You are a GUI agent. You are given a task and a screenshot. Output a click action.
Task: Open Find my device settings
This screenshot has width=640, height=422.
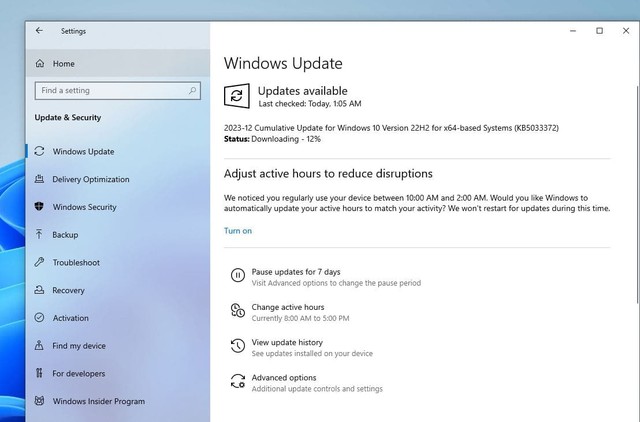(118, 346)
